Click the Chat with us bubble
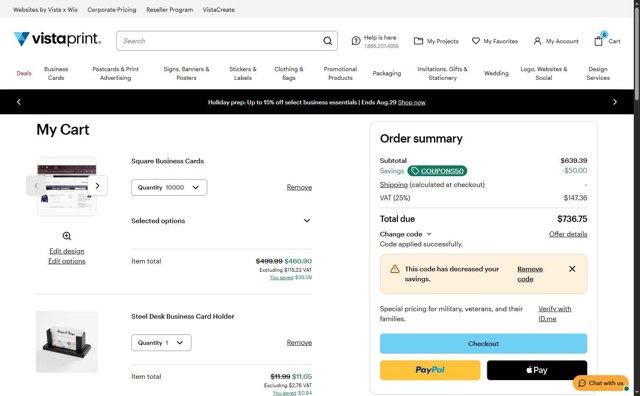 [601, 383]
